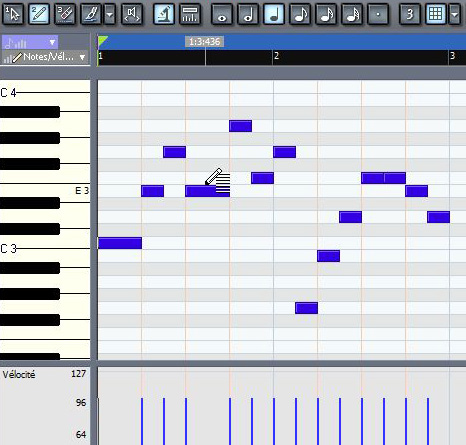This screenshot has height=445, width=466.
Task: Show the velocity tails pane icon
Action: click(190, 14)
